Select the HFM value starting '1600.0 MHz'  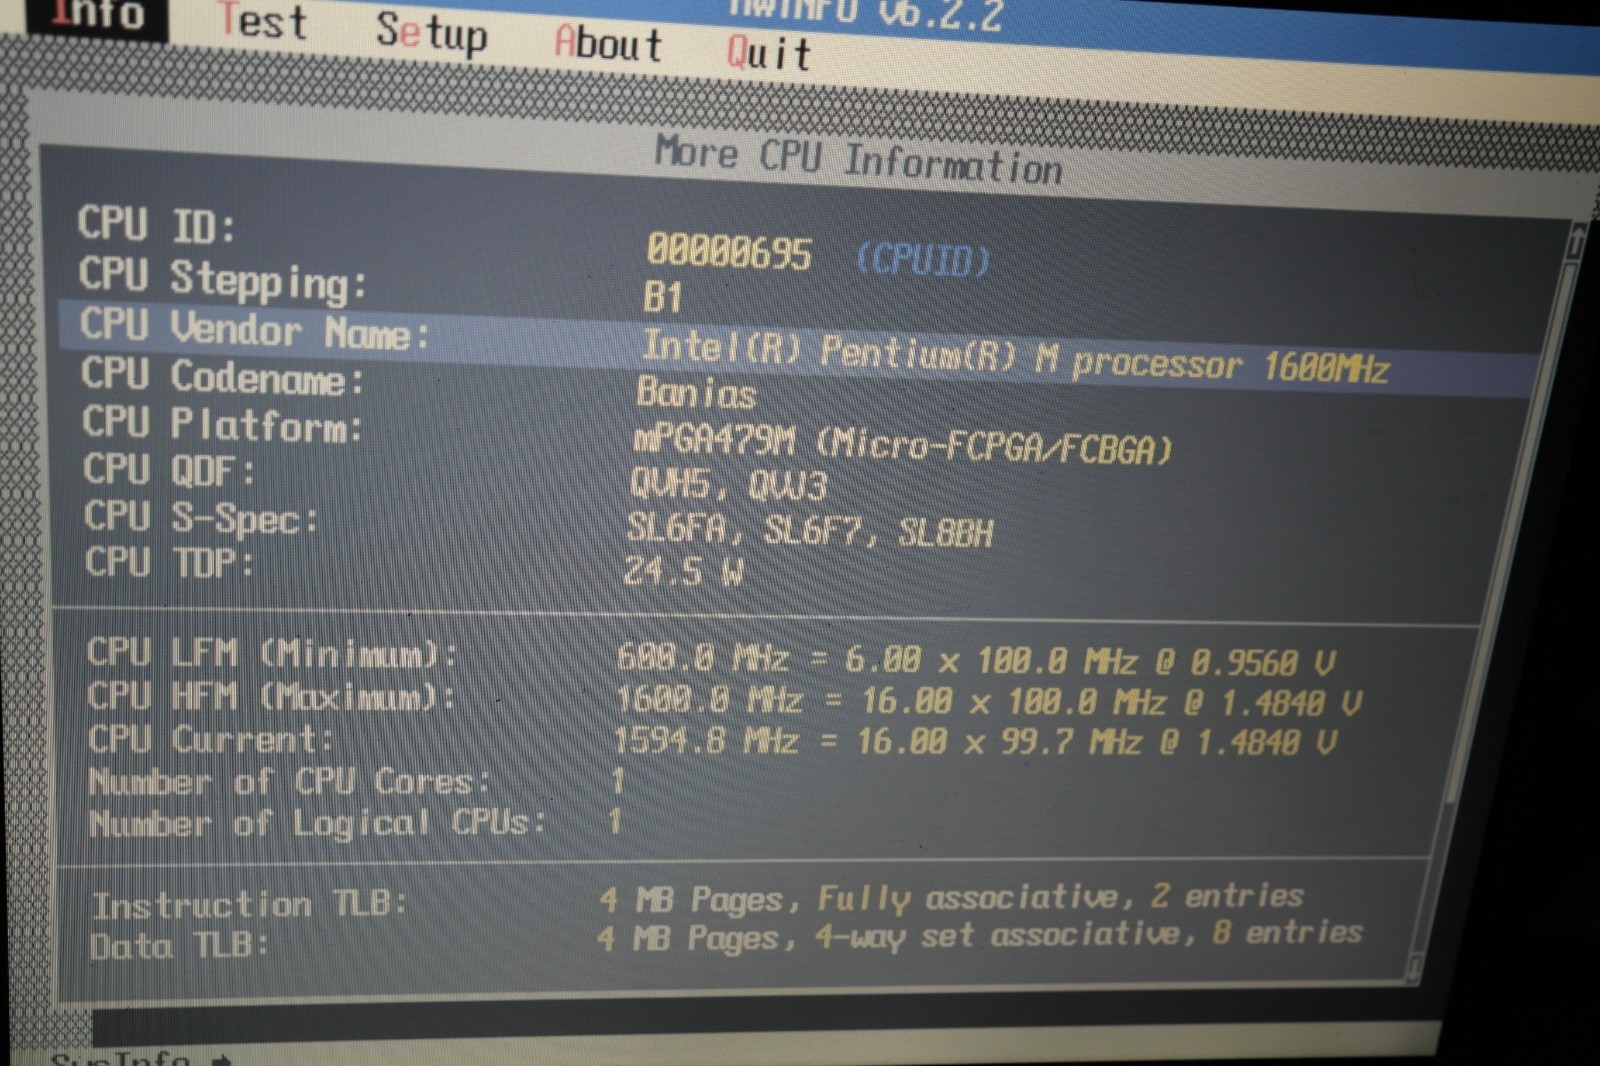[x=988, y=701]
